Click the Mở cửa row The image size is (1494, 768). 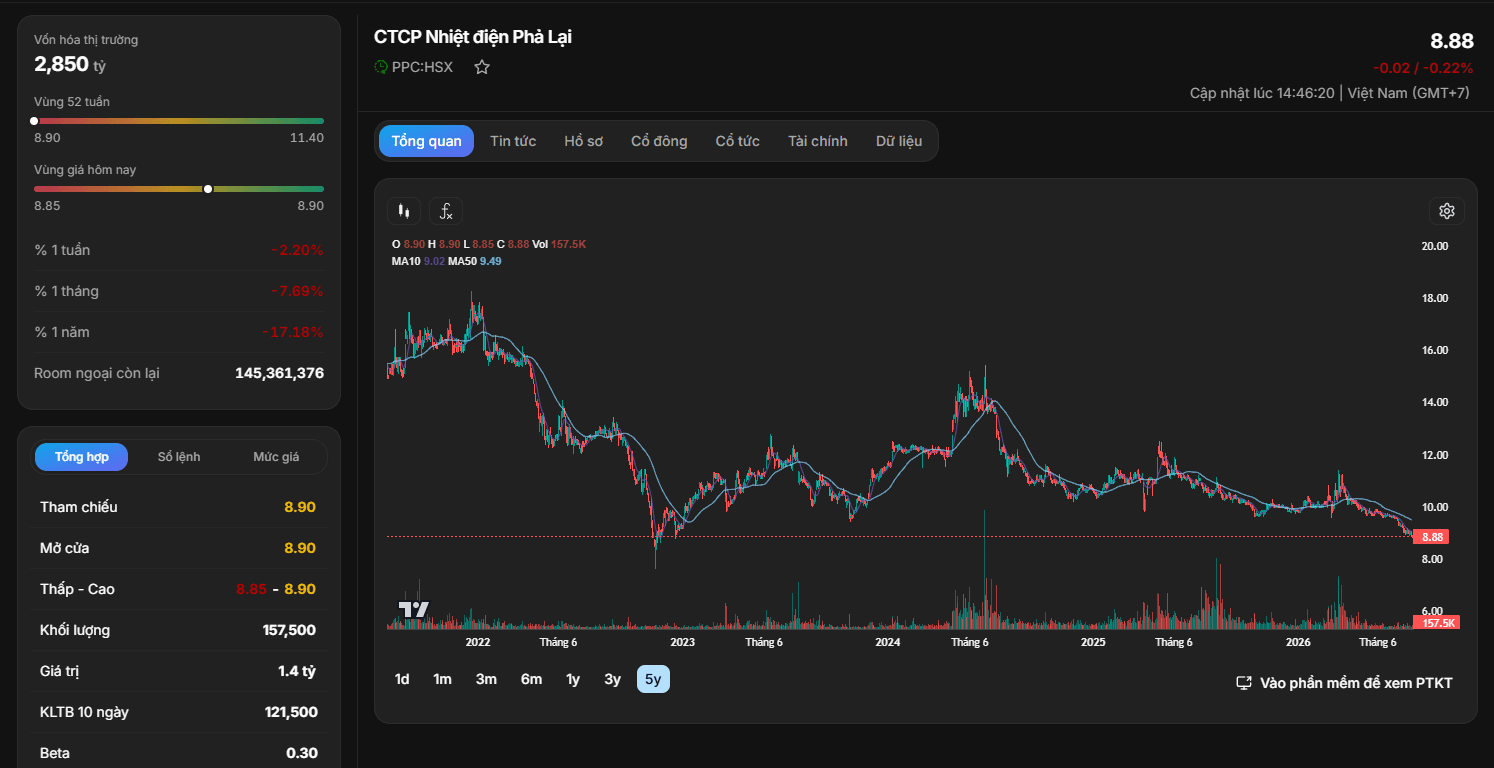click(x=178, y=548)
